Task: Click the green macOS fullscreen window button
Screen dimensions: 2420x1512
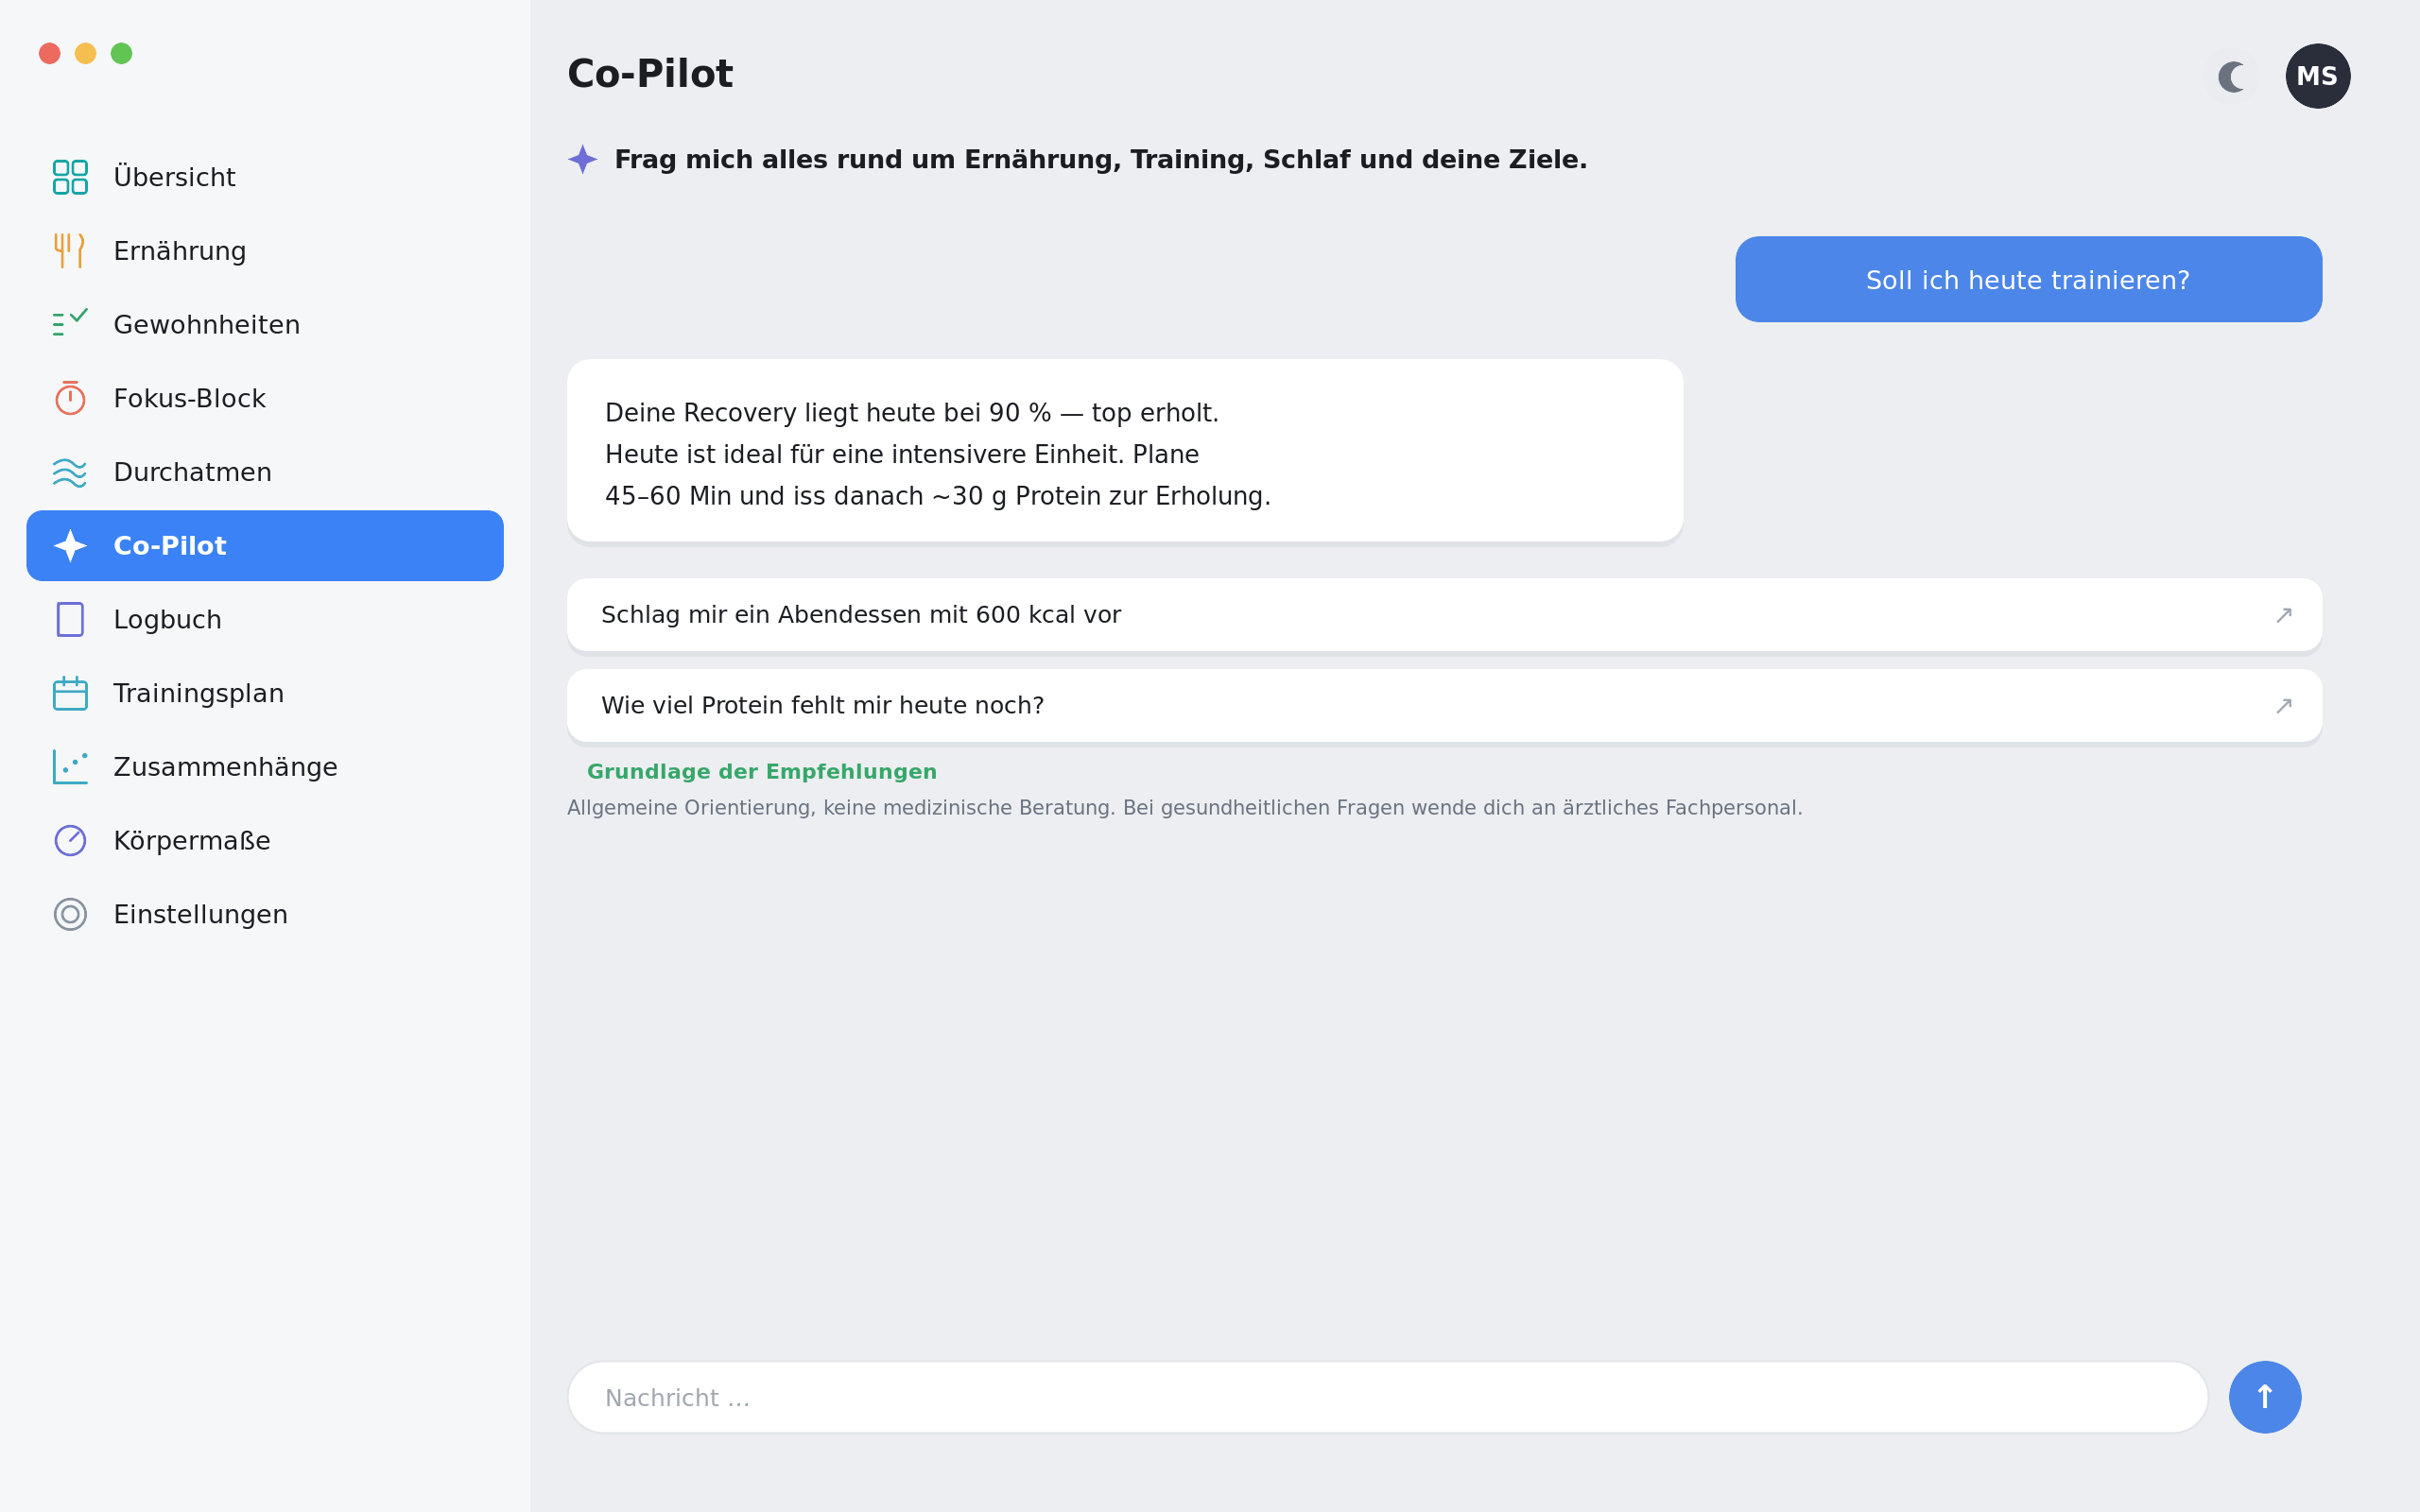Action: tap(121, 53)
